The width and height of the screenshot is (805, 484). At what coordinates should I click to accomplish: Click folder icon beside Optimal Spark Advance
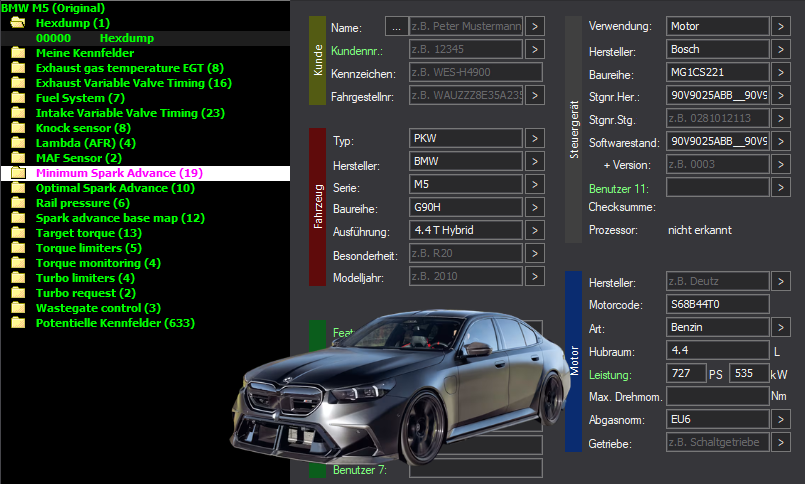click(x=18, y=188)
